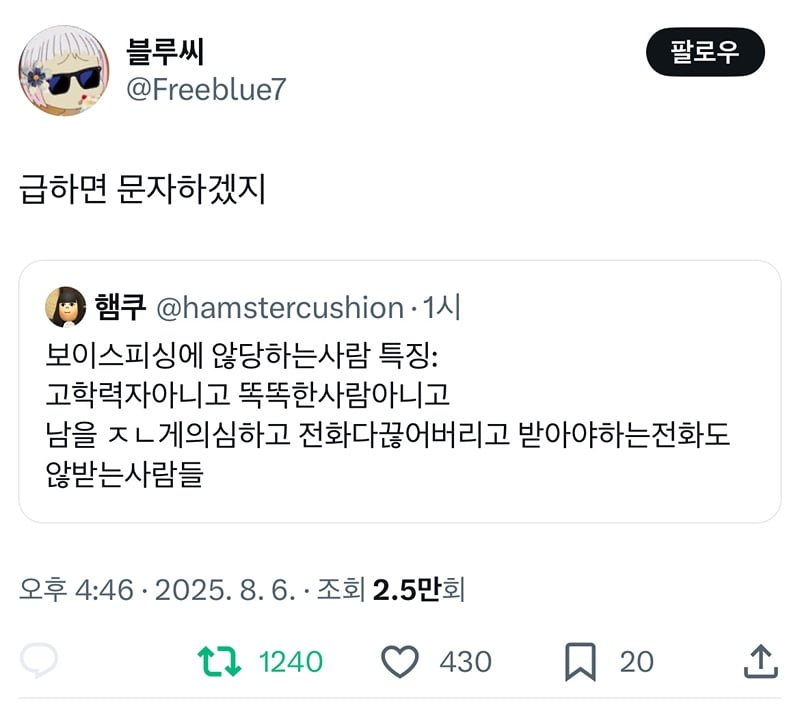Open the quoted tweet text about 보이스피싱
The width and height of the screenshot is (800, 710).
coord(390,414)
